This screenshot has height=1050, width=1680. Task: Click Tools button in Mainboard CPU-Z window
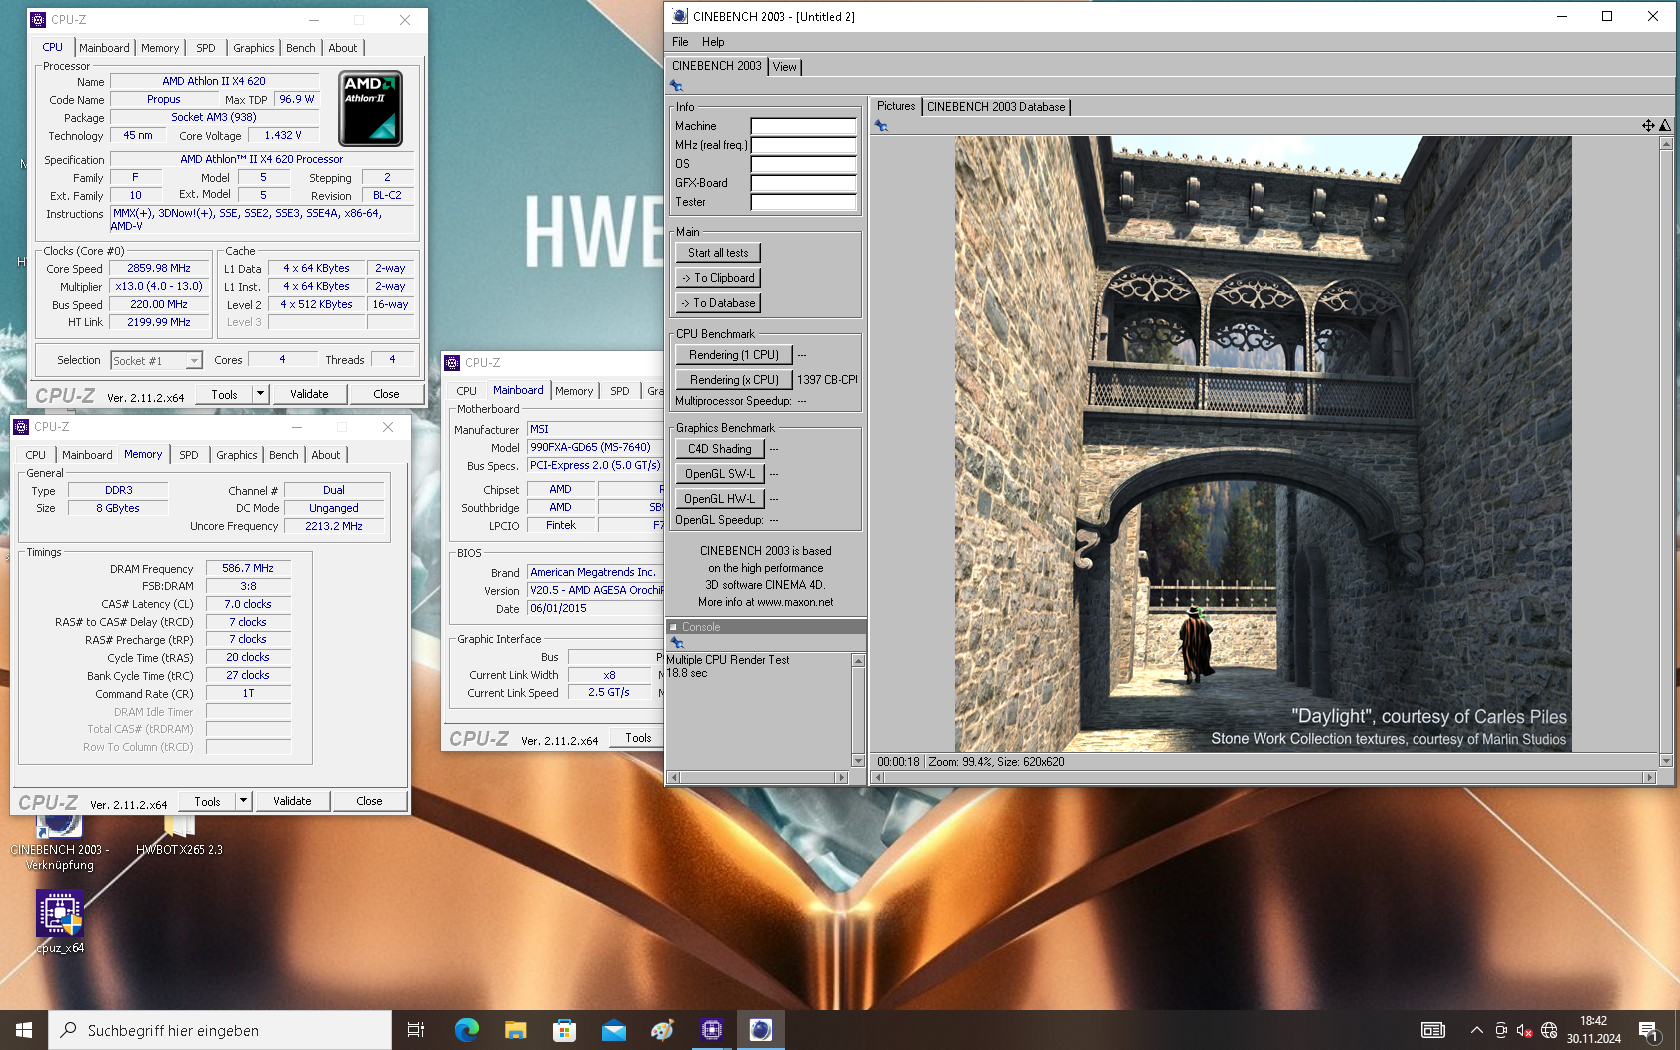(x=638, y=738)
